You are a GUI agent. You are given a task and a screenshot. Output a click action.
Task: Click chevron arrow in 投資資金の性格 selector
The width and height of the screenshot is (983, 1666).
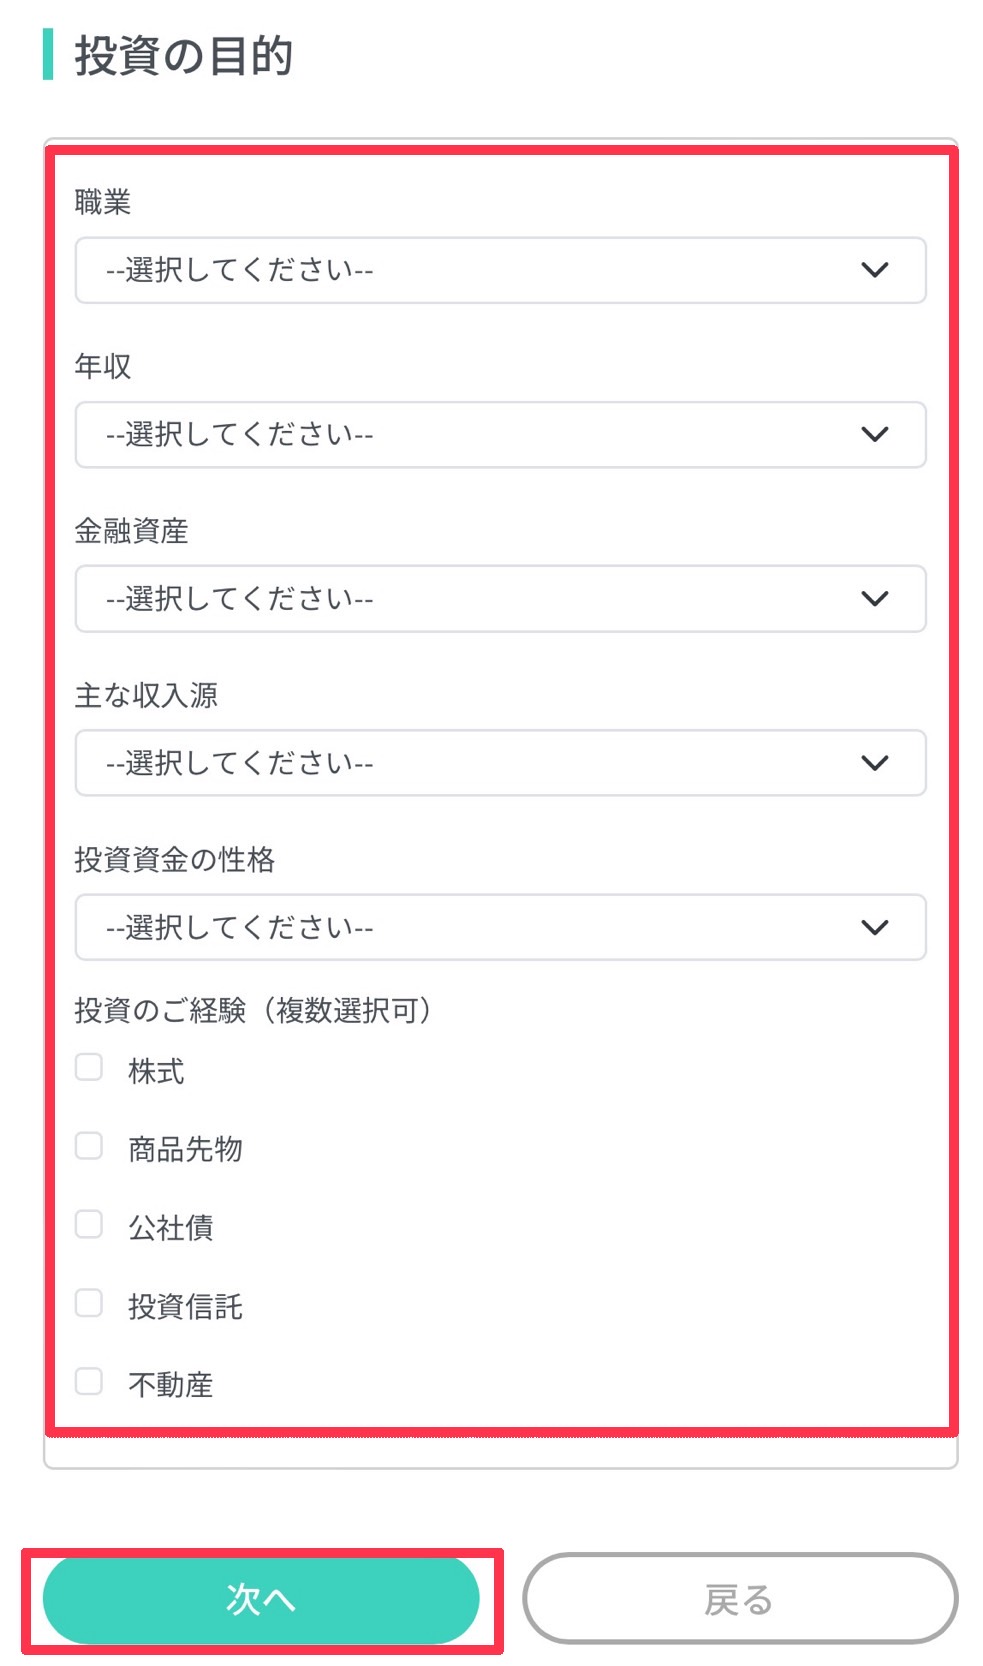[874, 927]
